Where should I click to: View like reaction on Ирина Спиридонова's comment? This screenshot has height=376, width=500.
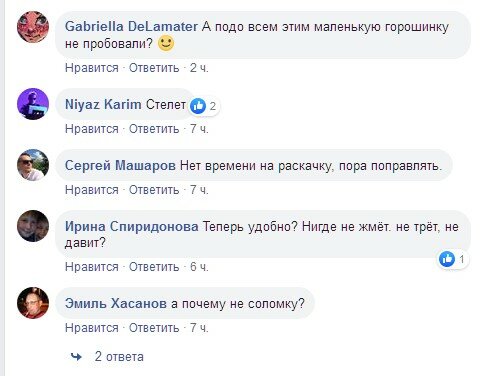(453, 259)
